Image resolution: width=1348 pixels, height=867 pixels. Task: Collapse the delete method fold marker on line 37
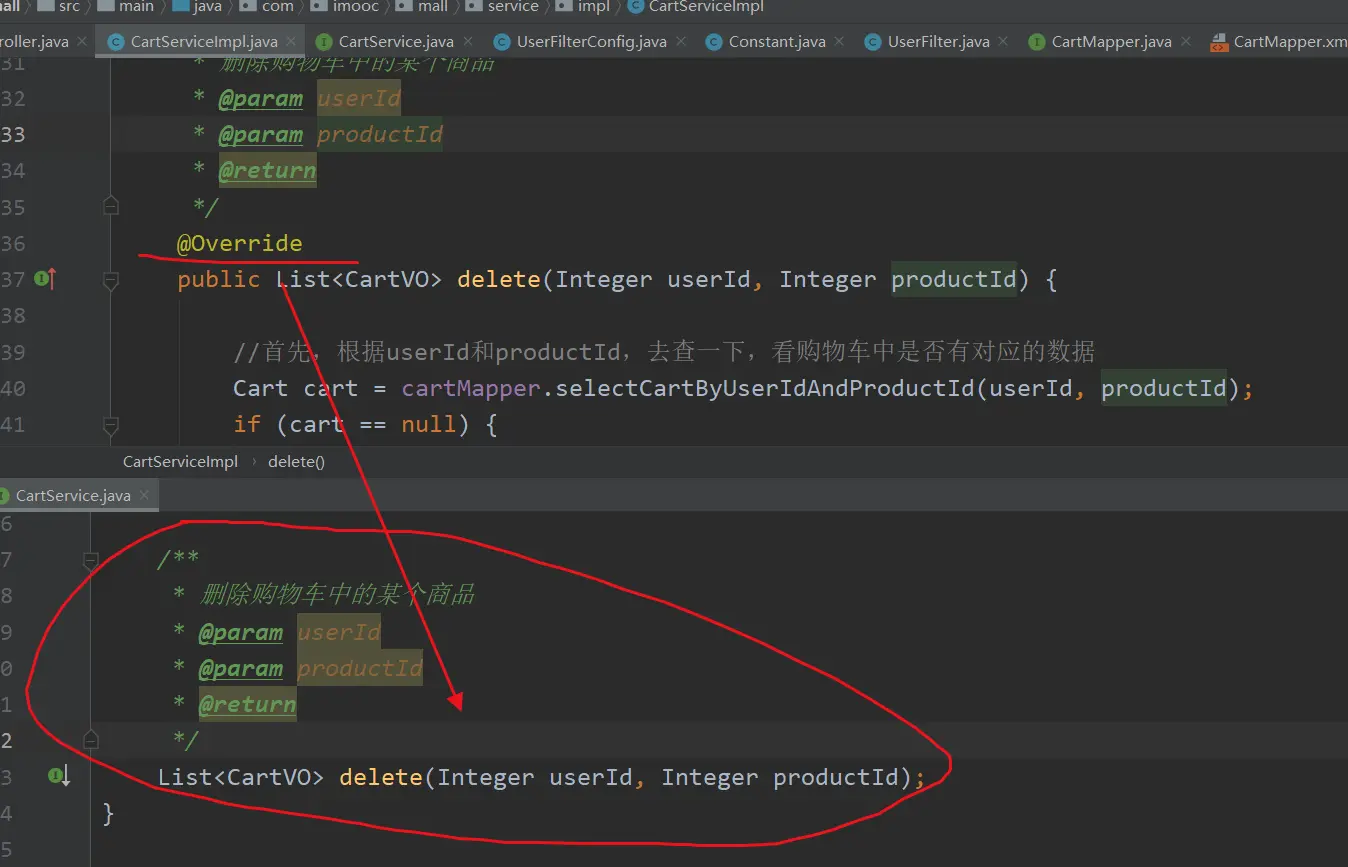click(111, 282)
